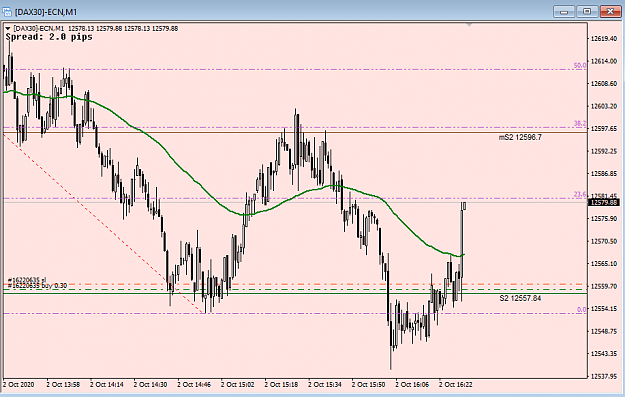This screenshot has width=625, height=397.
Task: Click the window title [DAX30]-ECN,M1
Action: tap(46, 12)
